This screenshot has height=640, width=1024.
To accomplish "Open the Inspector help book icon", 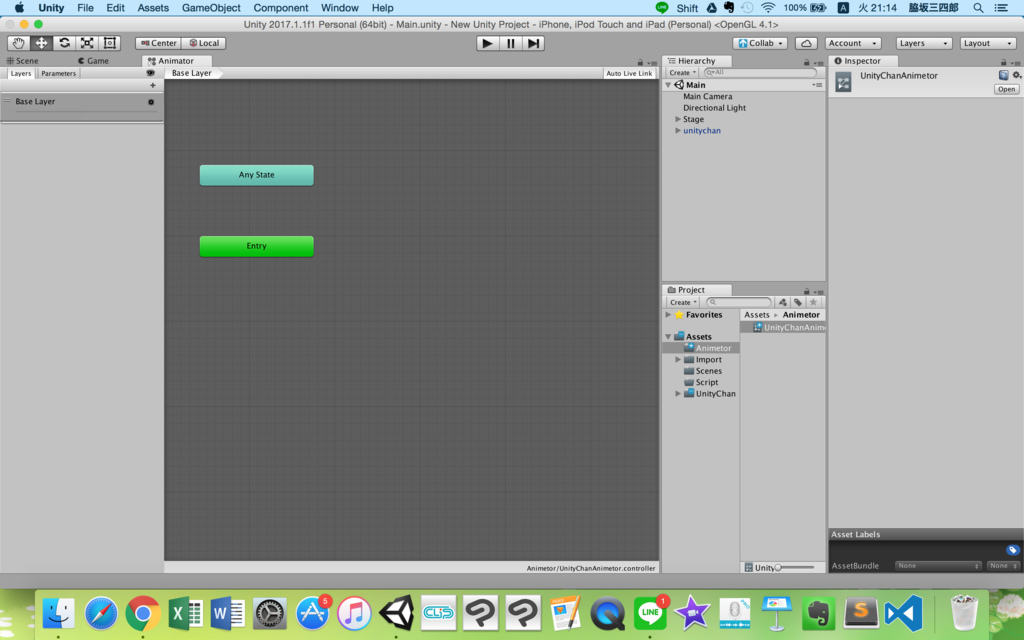I will pyautogui.click(x=1004, y=75).
